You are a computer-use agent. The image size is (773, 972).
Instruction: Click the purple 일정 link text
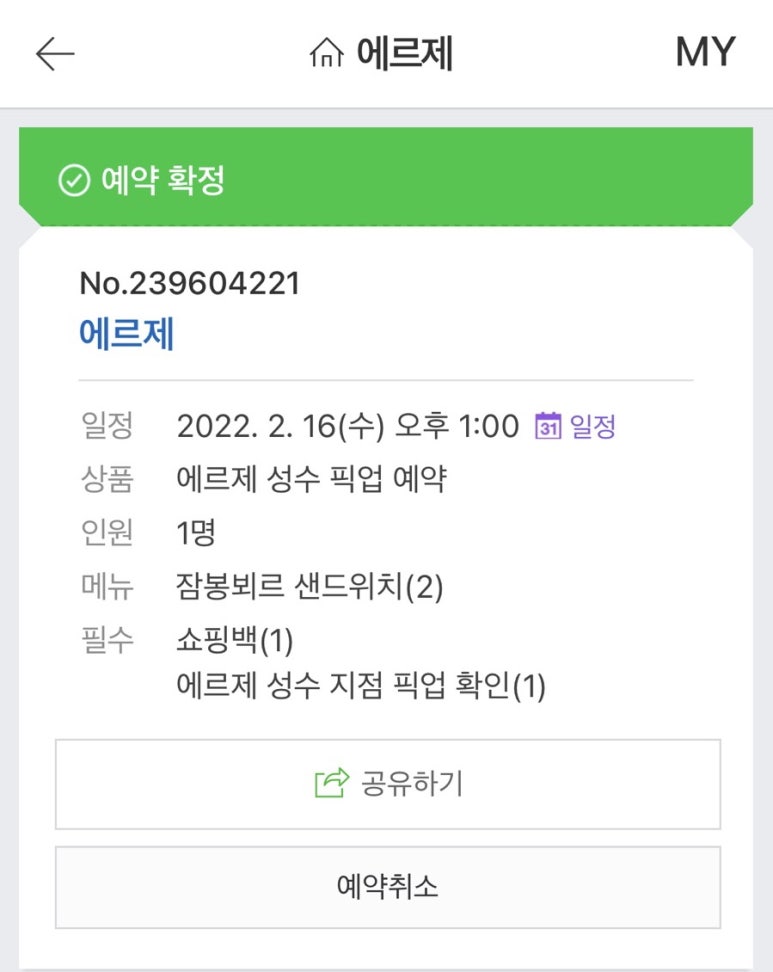(x=592, y=427)
